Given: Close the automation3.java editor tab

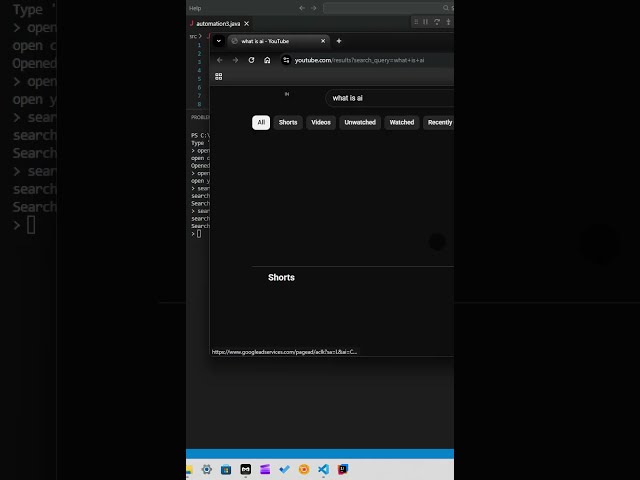Looking at the screenshot, I should pyautogui.click(x=246, y=24).
